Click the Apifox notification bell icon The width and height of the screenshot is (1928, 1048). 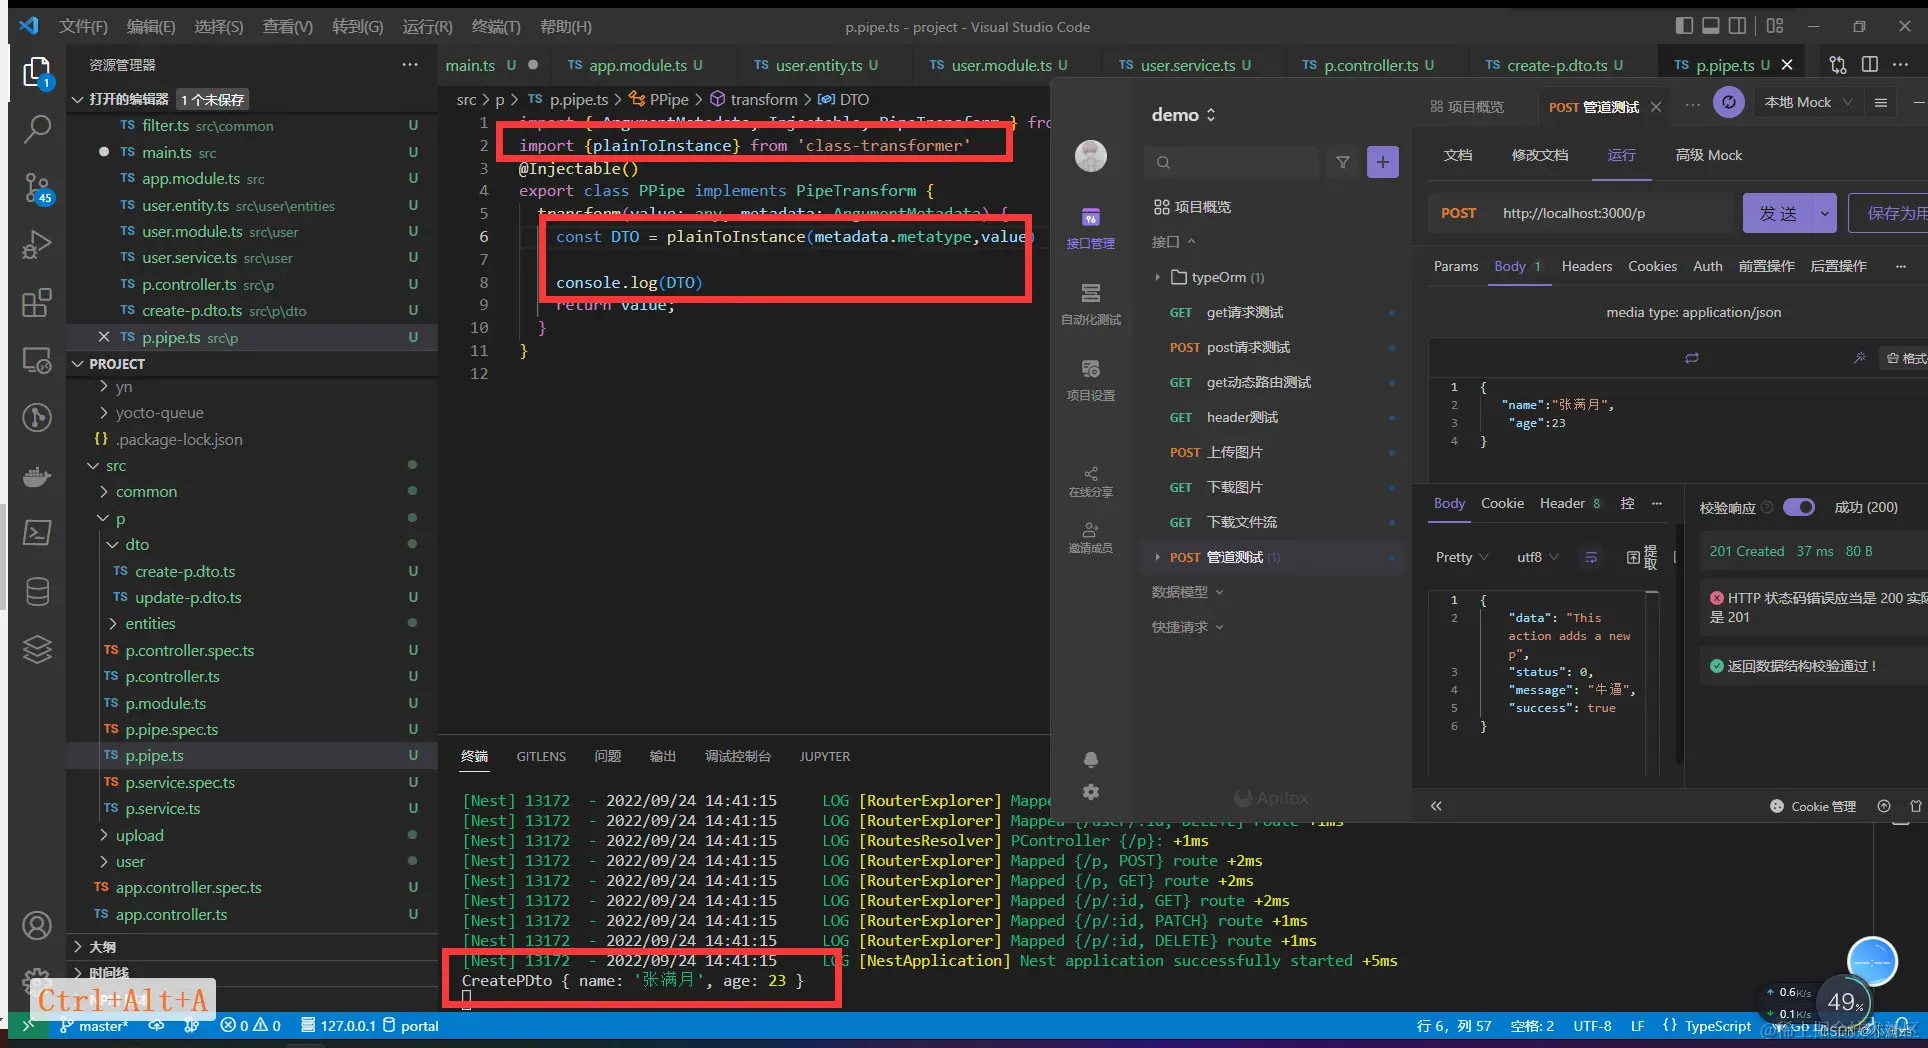pyautogui.click(x=1090, y=760)
